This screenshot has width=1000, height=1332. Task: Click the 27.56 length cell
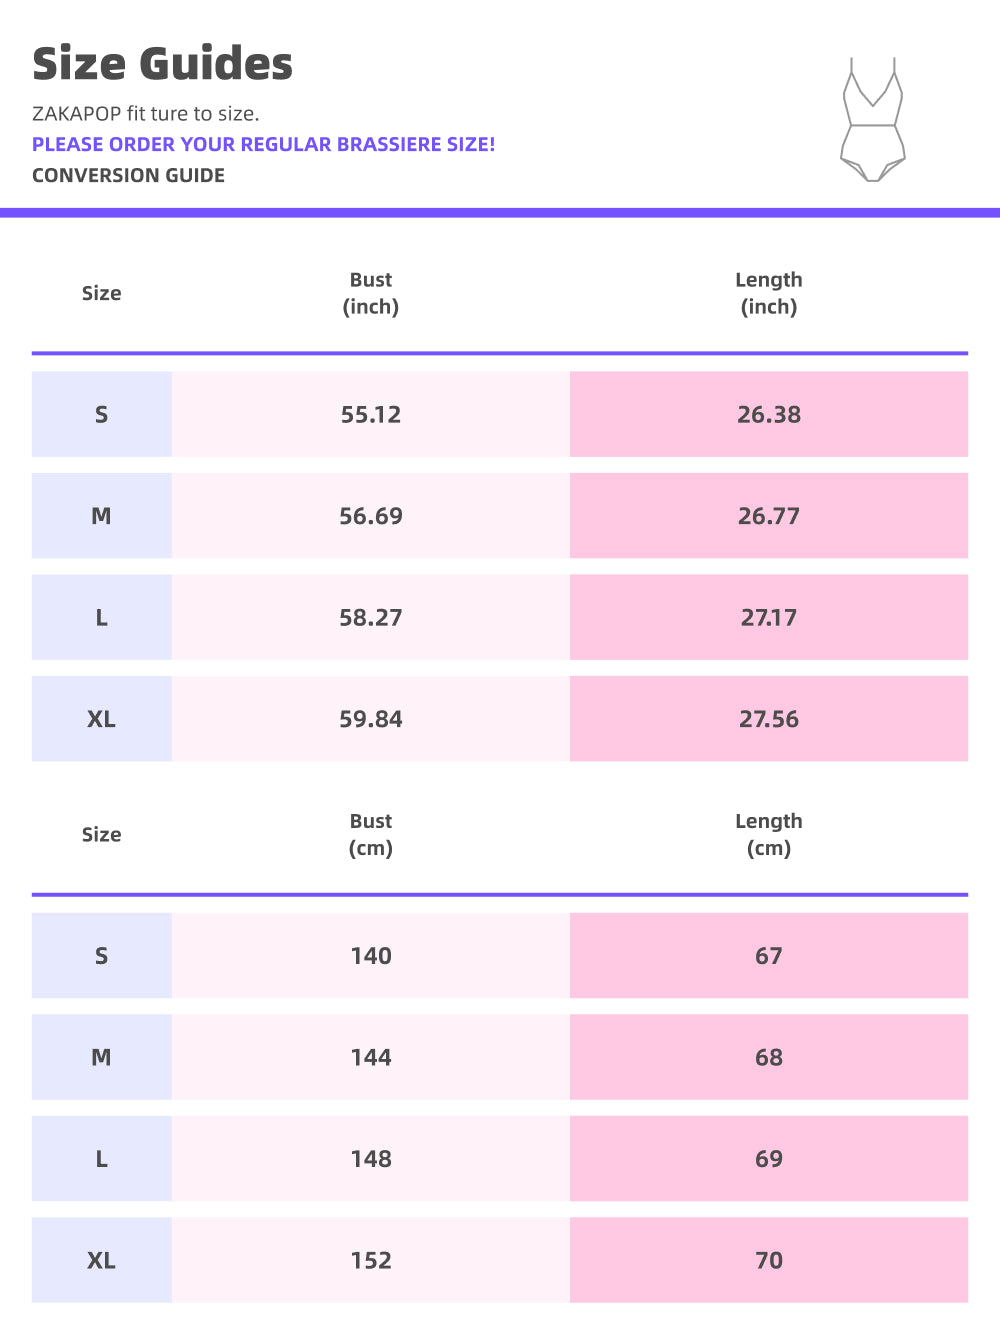768,719
